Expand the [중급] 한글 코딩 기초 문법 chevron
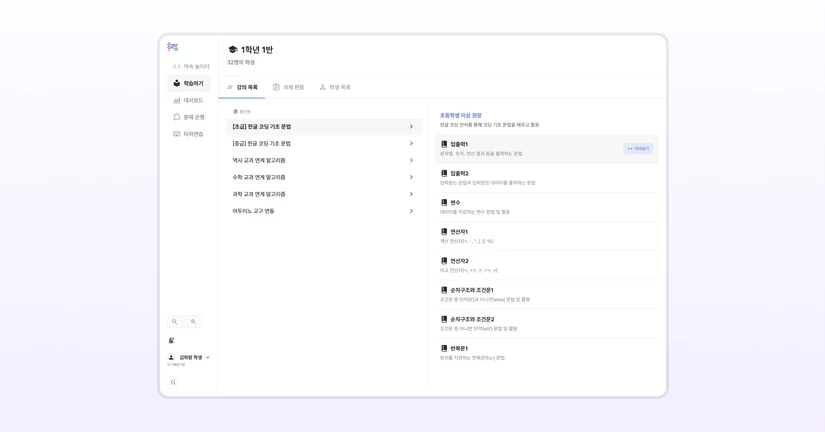This screenshot has width=825, height=432. tap(411, 144)
